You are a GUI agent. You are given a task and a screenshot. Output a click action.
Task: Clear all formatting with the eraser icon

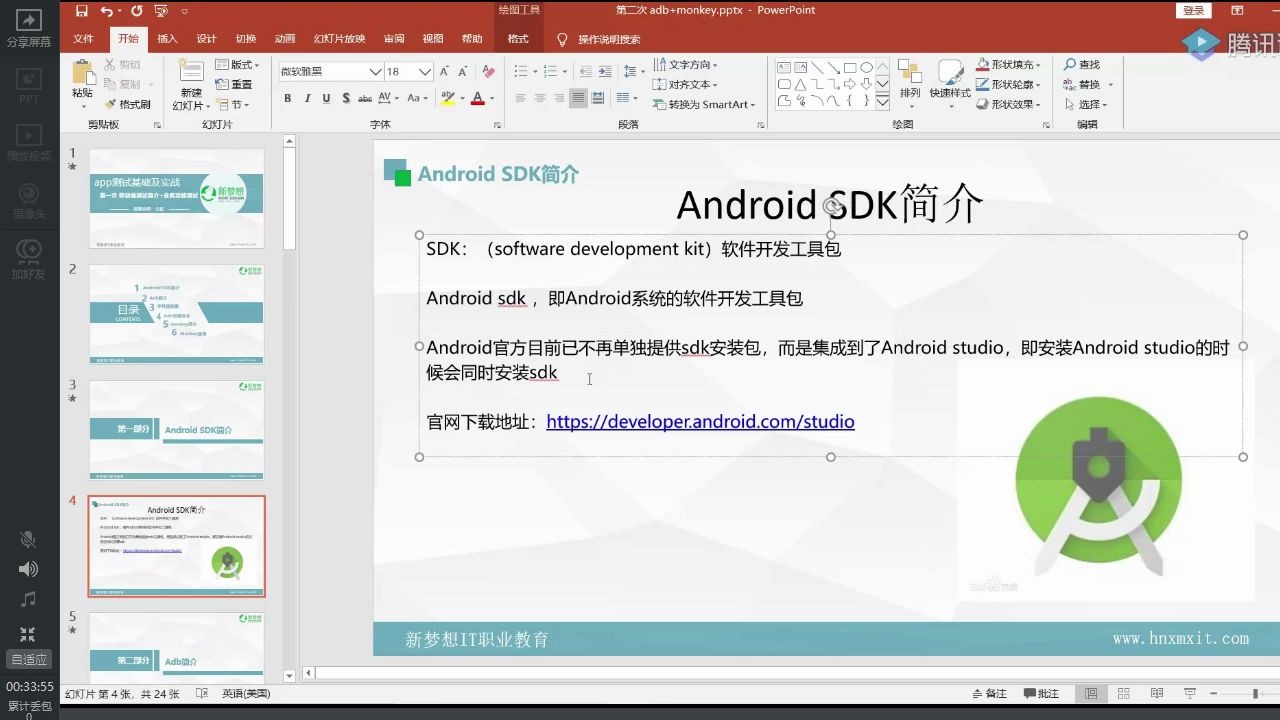coord(488,72)
